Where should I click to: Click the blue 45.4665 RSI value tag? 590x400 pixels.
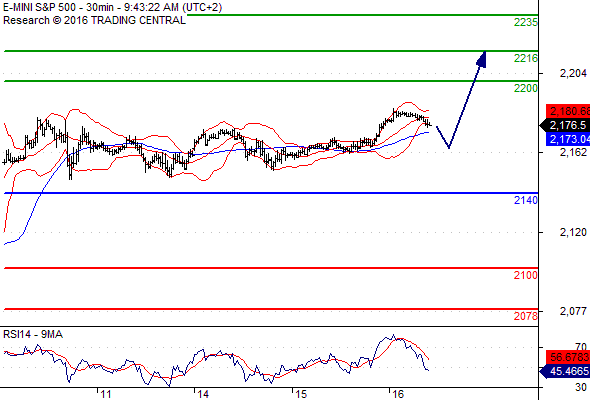(565, 372)
